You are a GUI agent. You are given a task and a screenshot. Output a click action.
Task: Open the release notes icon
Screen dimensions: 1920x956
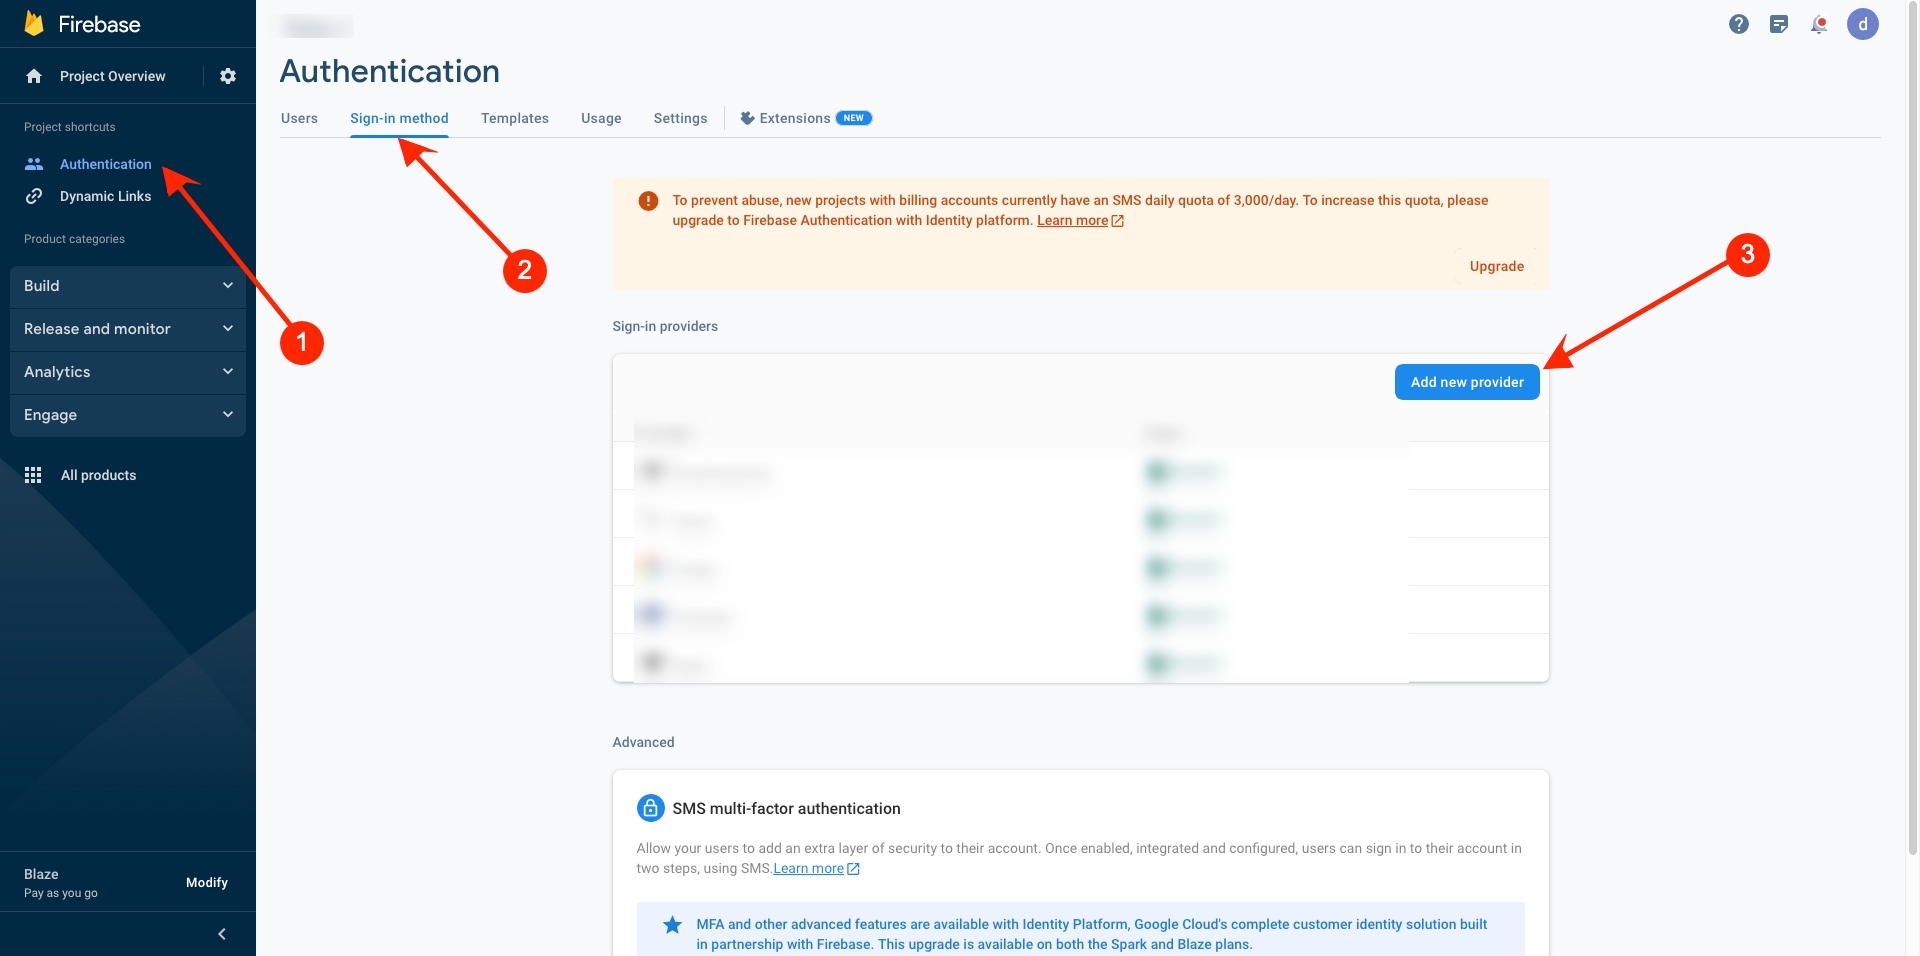pyautogui.click(x=1778, y=24)
